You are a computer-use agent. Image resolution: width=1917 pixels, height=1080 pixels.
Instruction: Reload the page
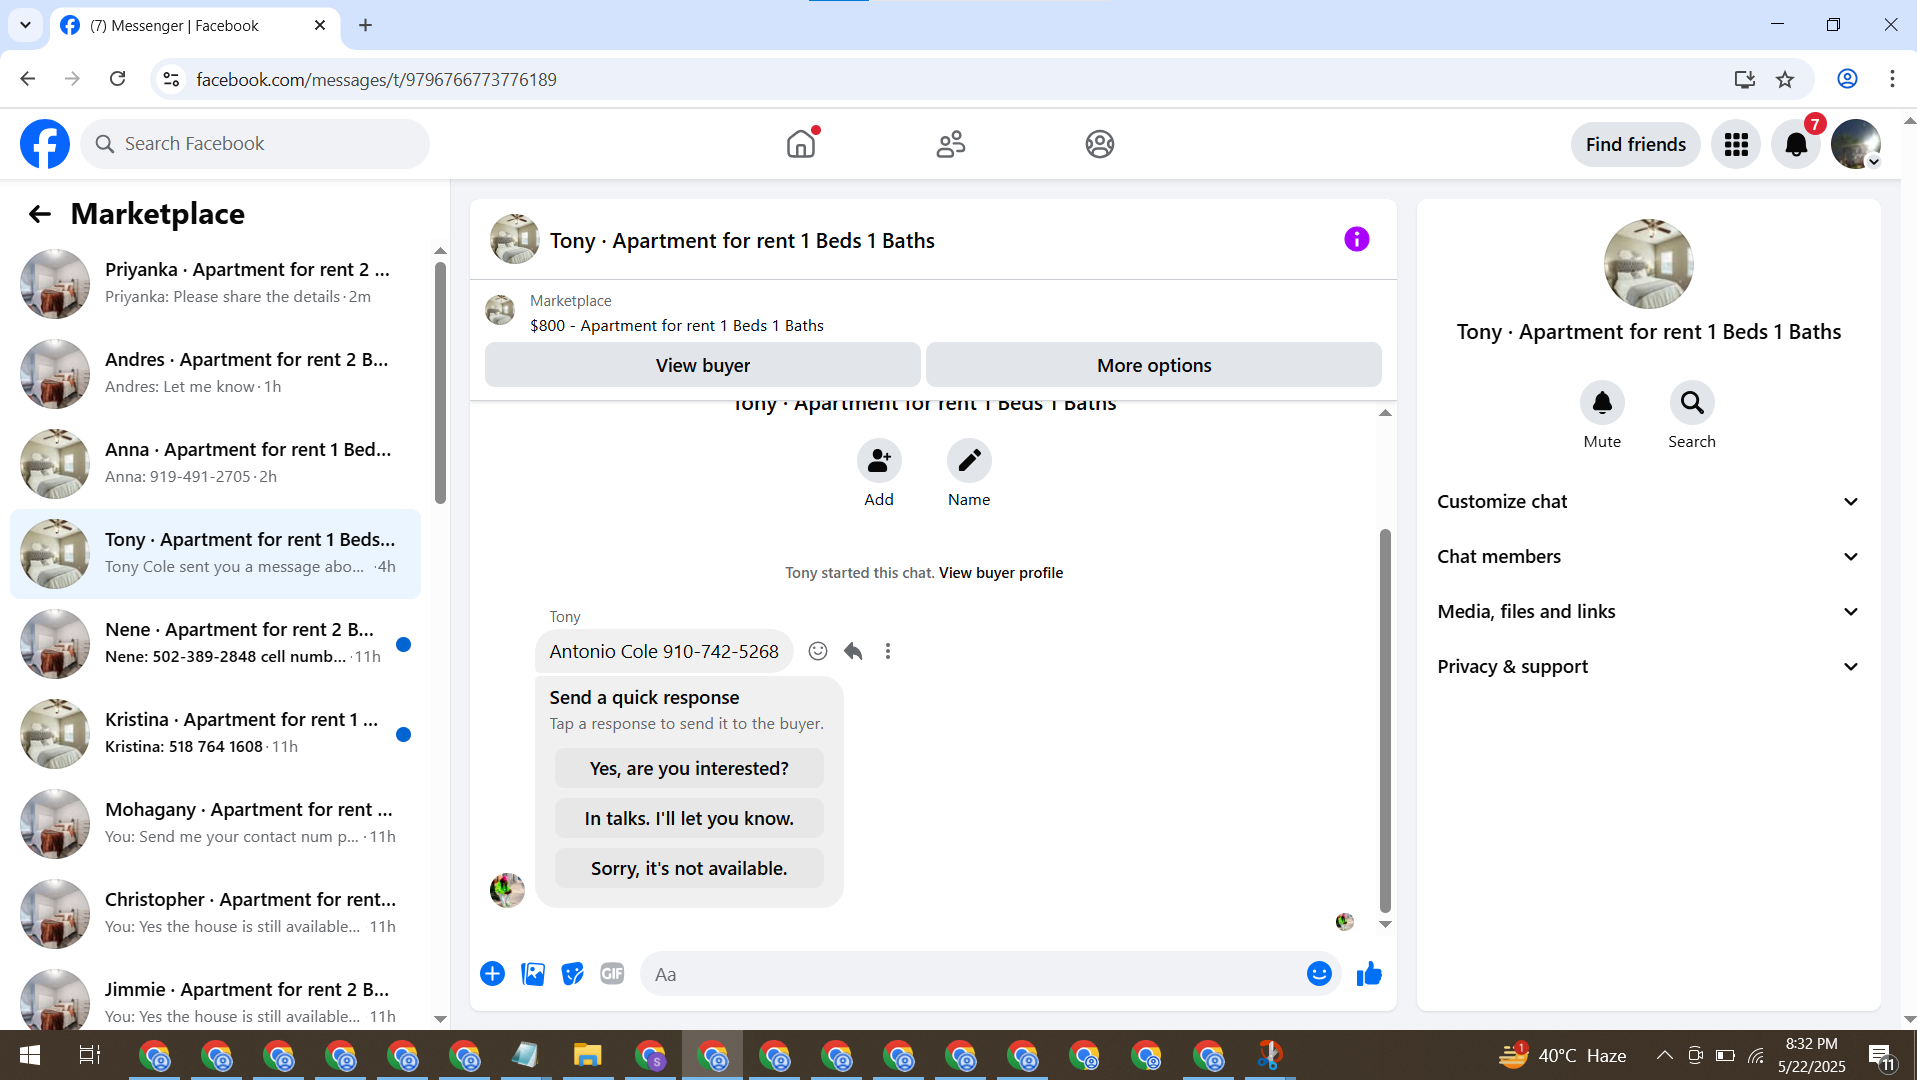pyautogui.click(x=118, y=79)
